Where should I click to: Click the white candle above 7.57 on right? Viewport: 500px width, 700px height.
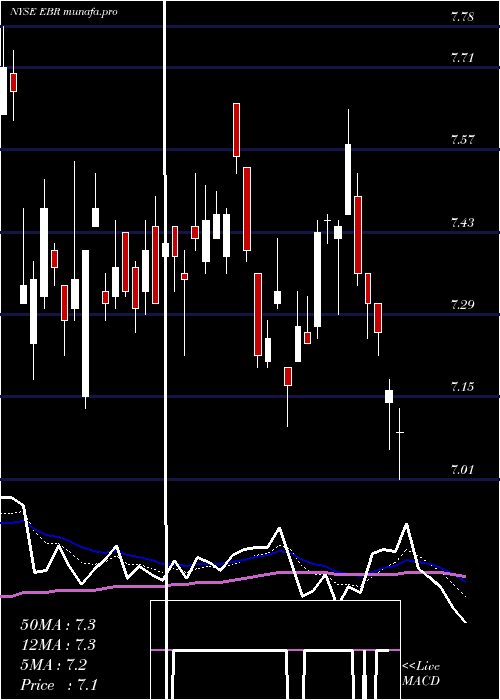348,179
